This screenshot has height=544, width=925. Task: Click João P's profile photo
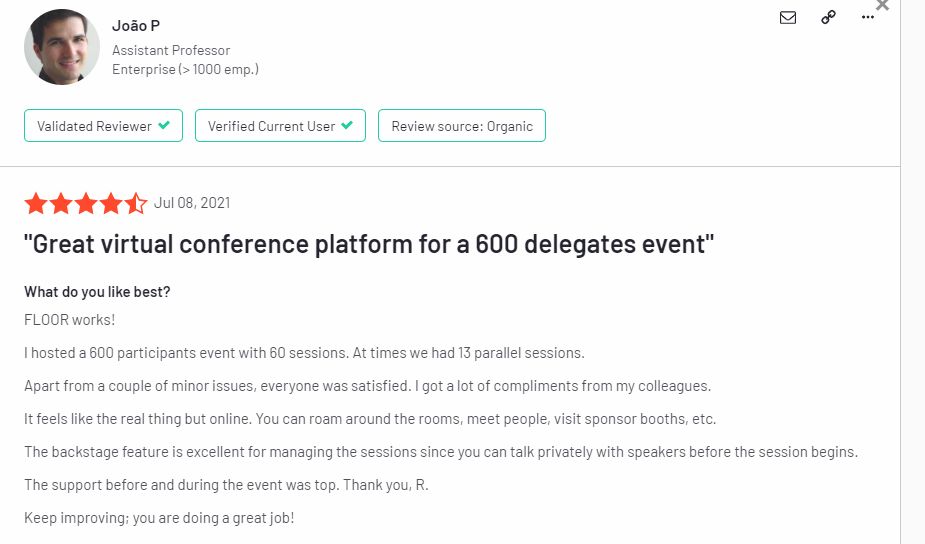(x=62, y=47)
